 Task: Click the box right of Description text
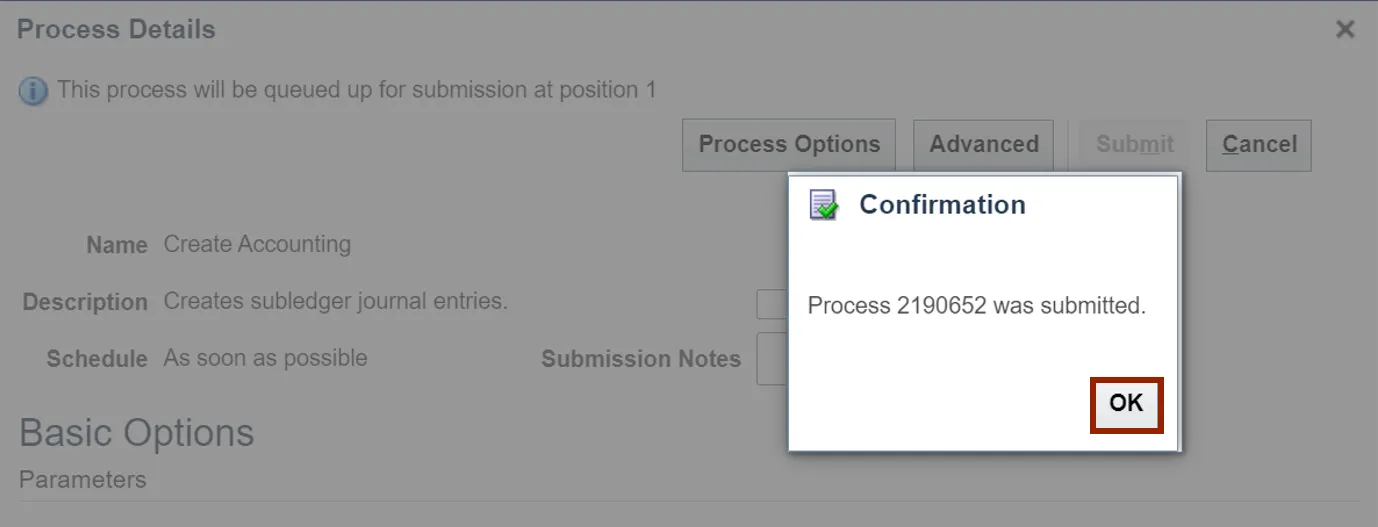772,304
